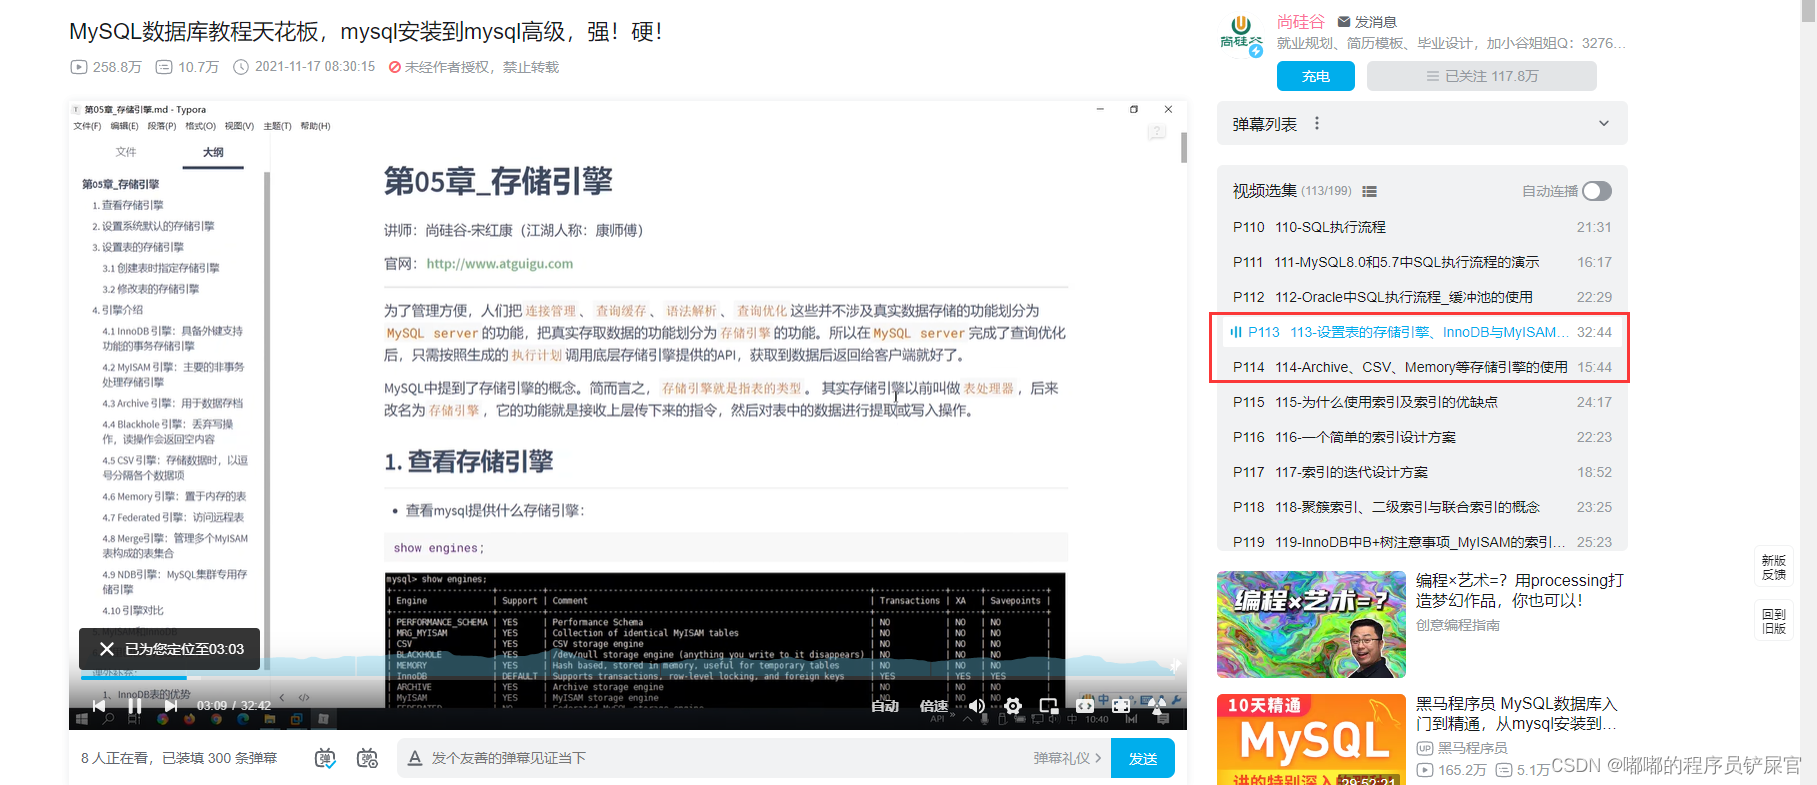Open playback speed 倍速 menu
Viewport: 1817px width, 785px height.
pyautogui.click(x=934, y=706)
